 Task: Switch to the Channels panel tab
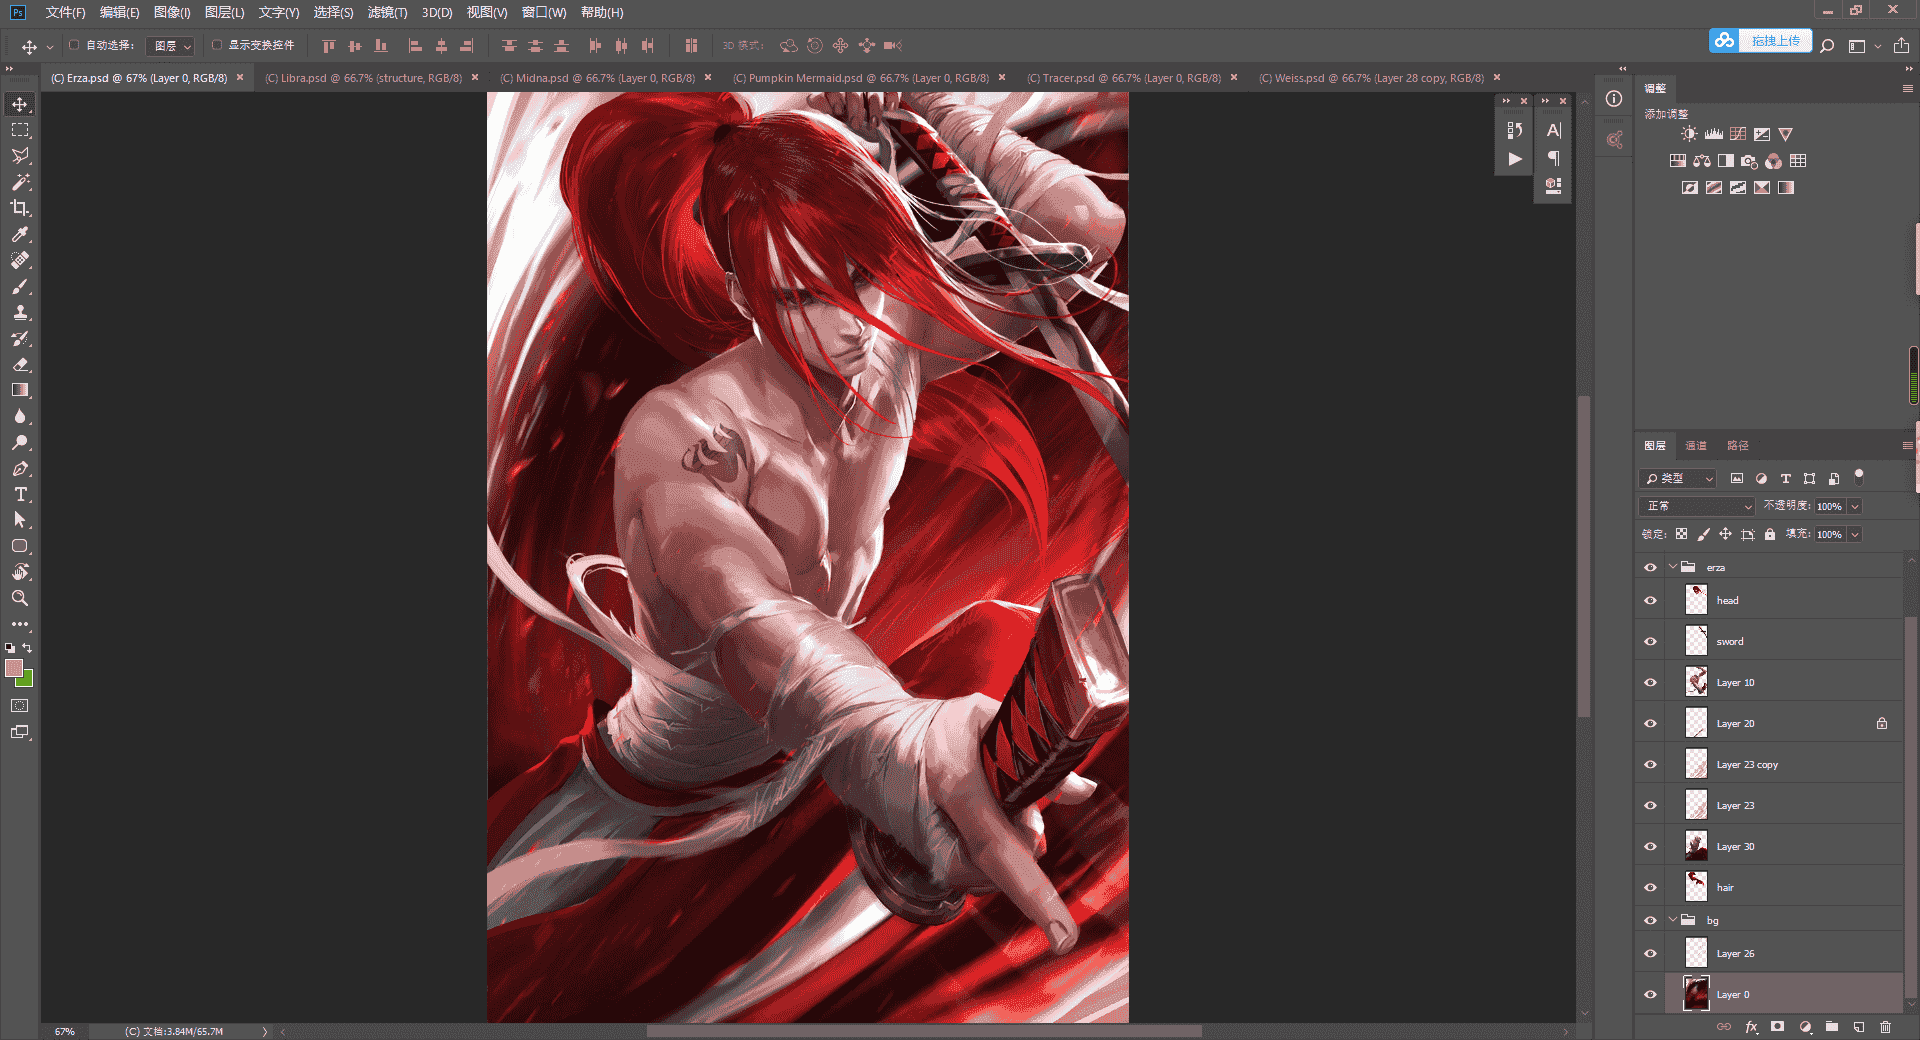(x=1696, y=446)
